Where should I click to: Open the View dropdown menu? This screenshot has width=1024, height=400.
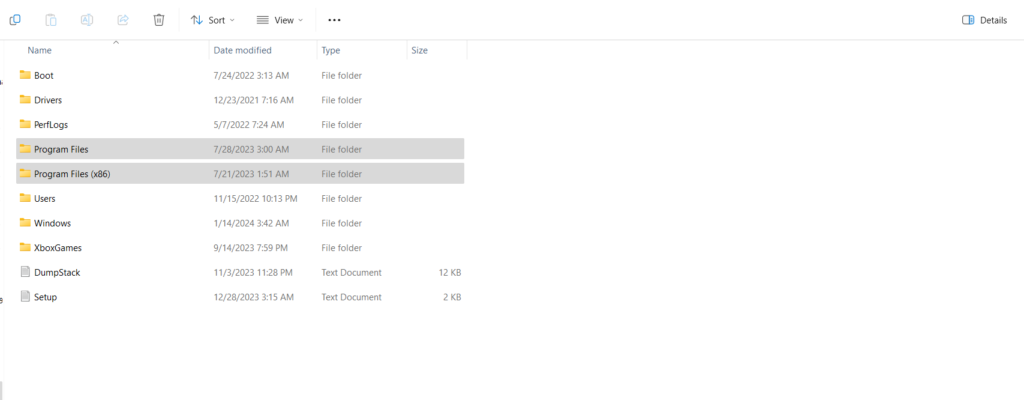tap(280, 20)
